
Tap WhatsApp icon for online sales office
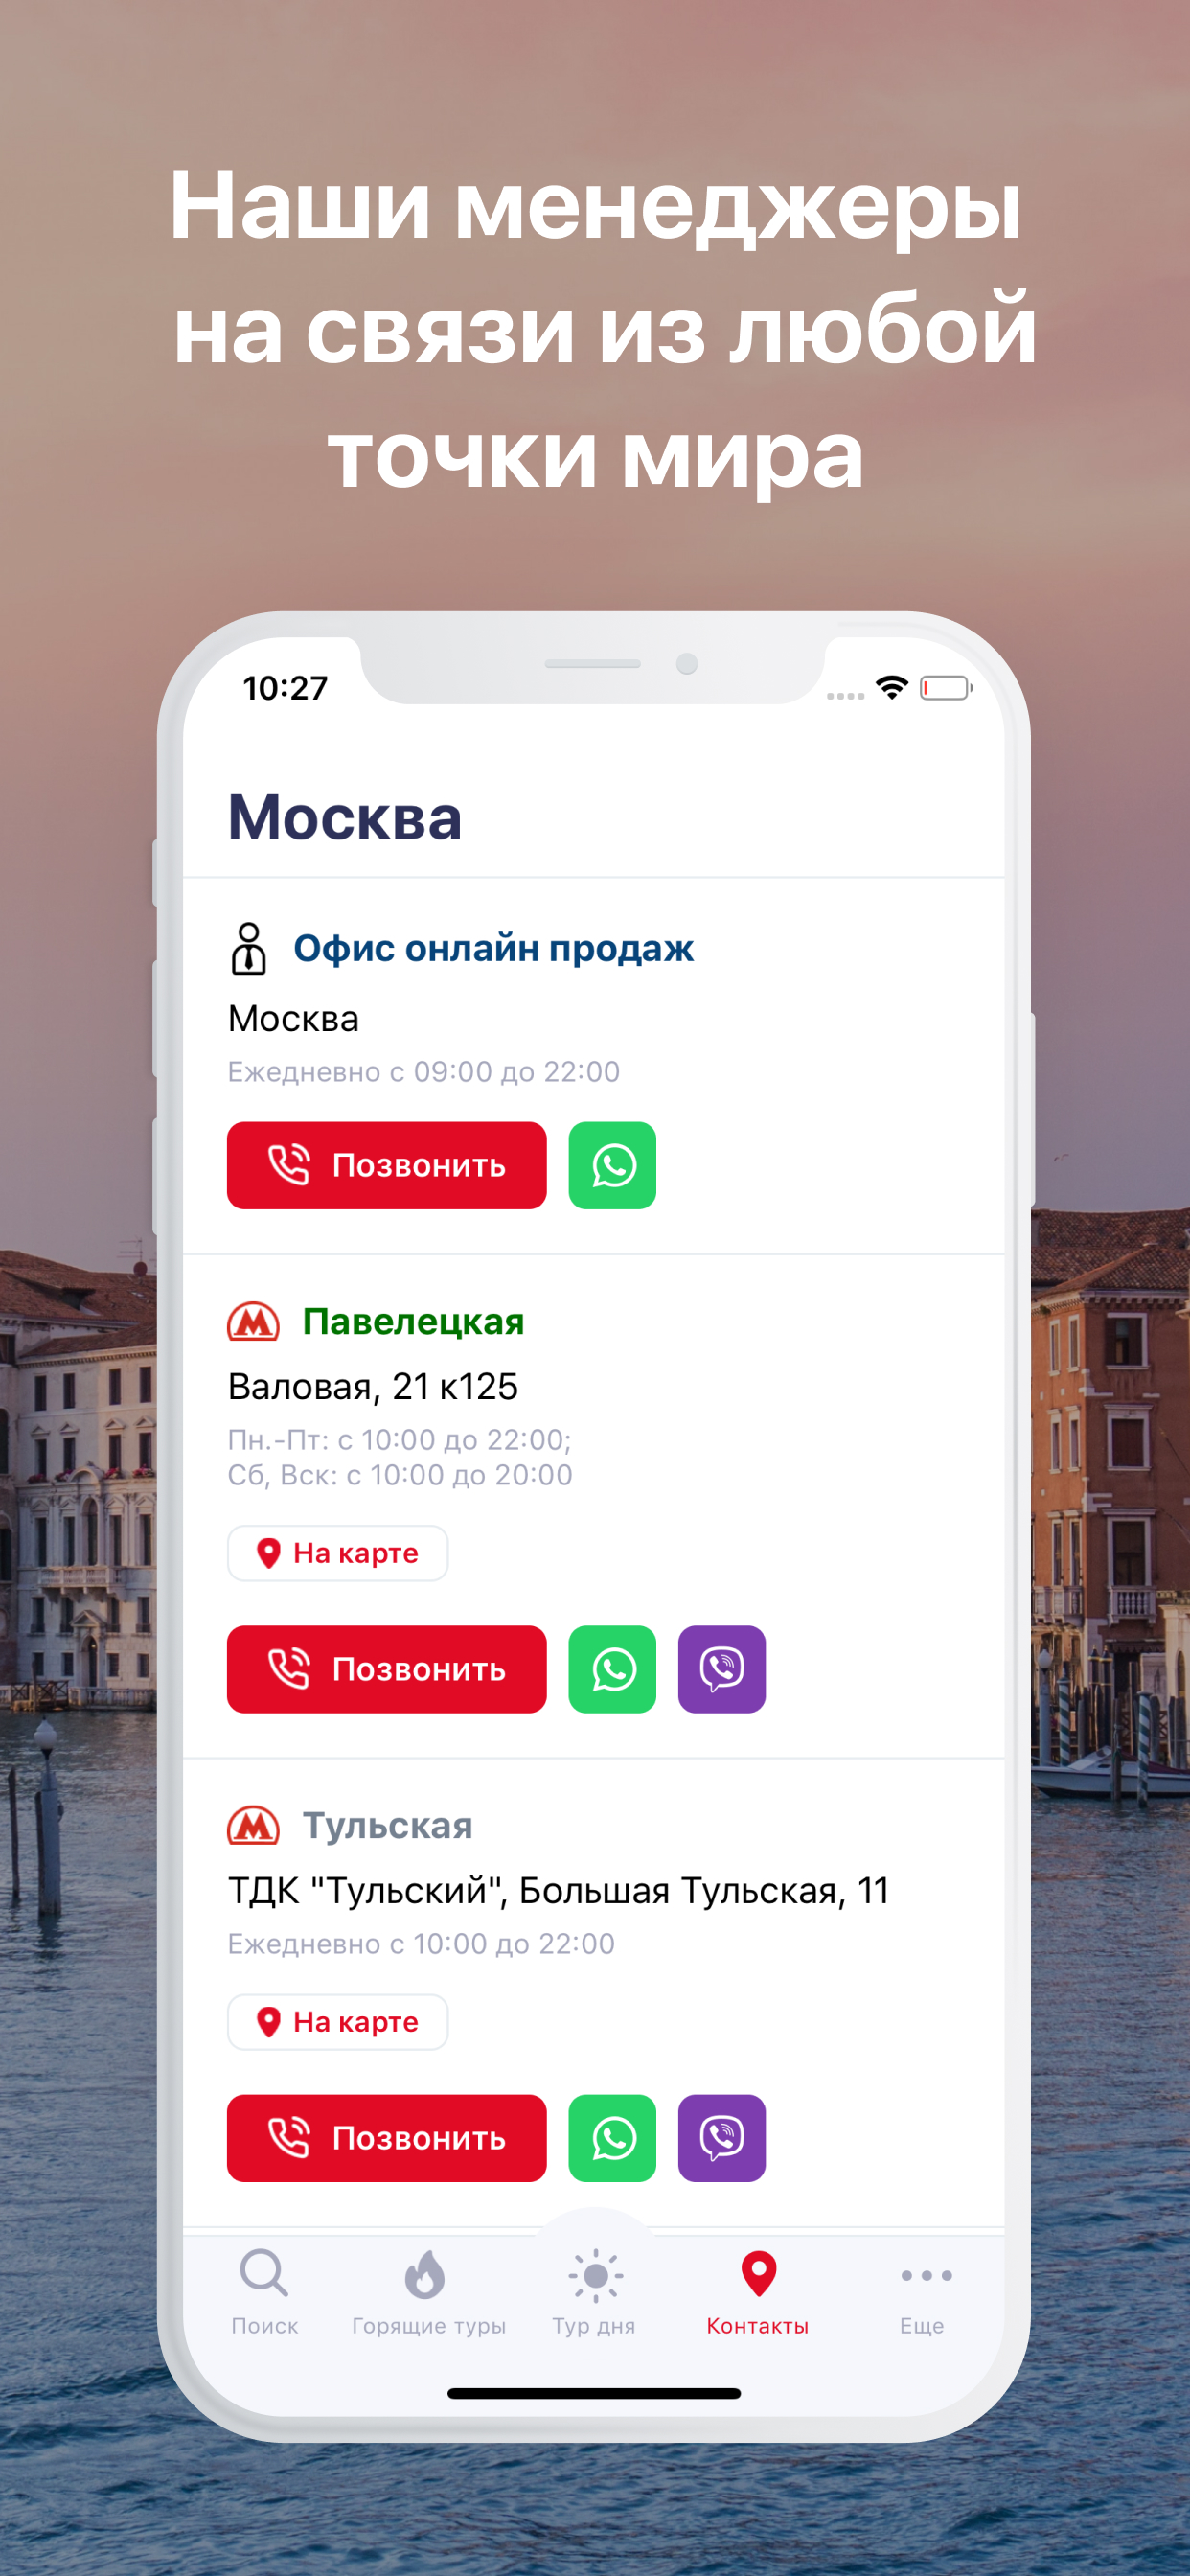click(x=612, y=1165)
